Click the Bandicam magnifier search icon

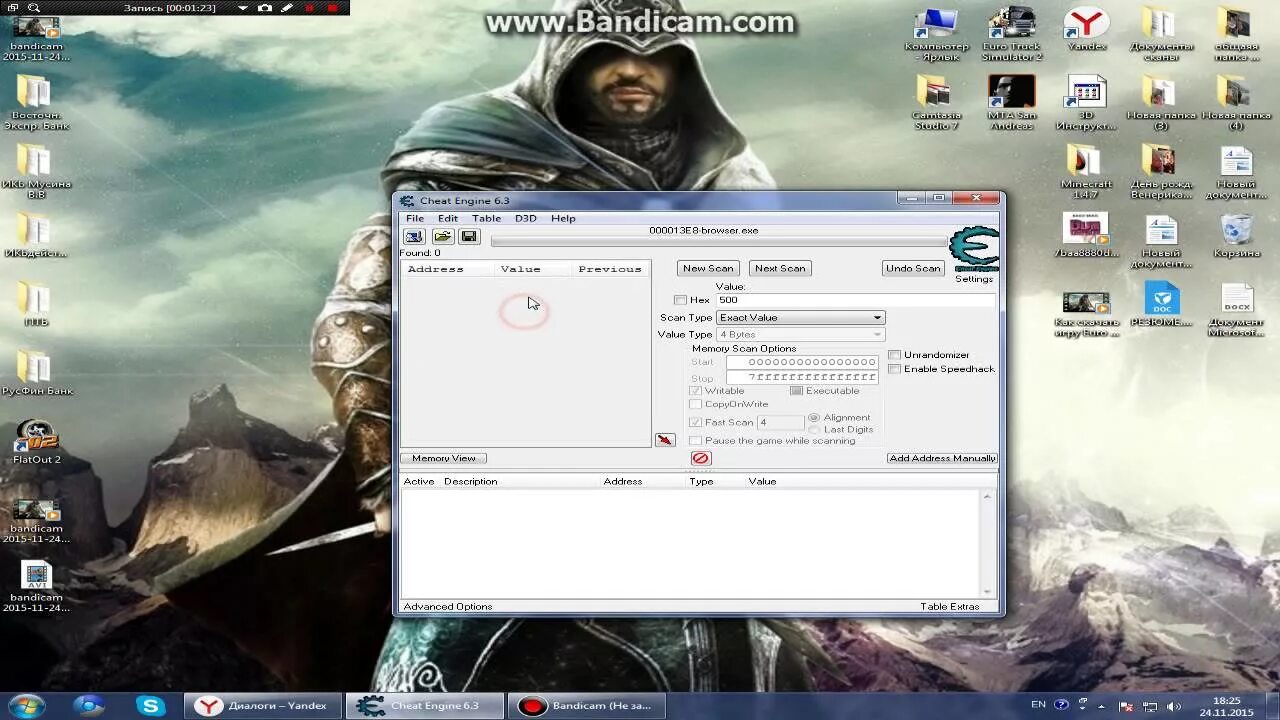coord(34,8)
